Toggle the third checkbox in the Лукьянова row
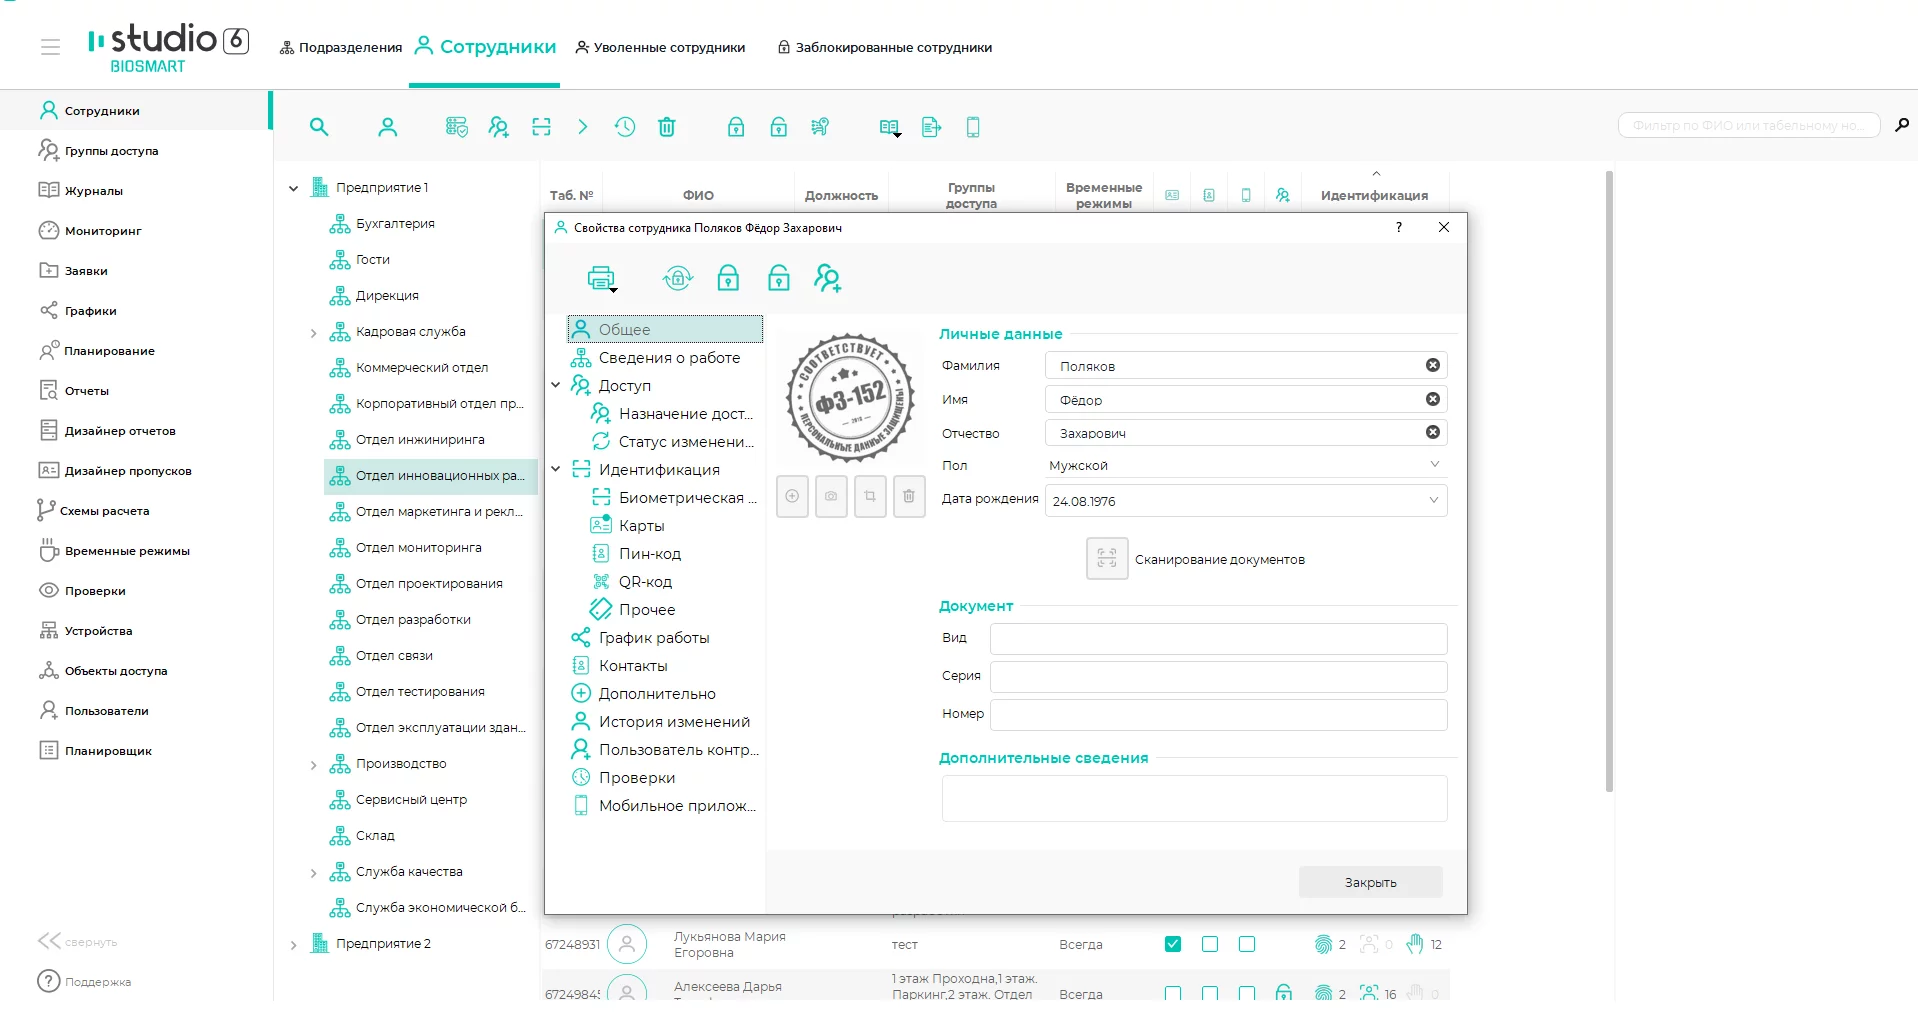 click(x=1247, y=944)
